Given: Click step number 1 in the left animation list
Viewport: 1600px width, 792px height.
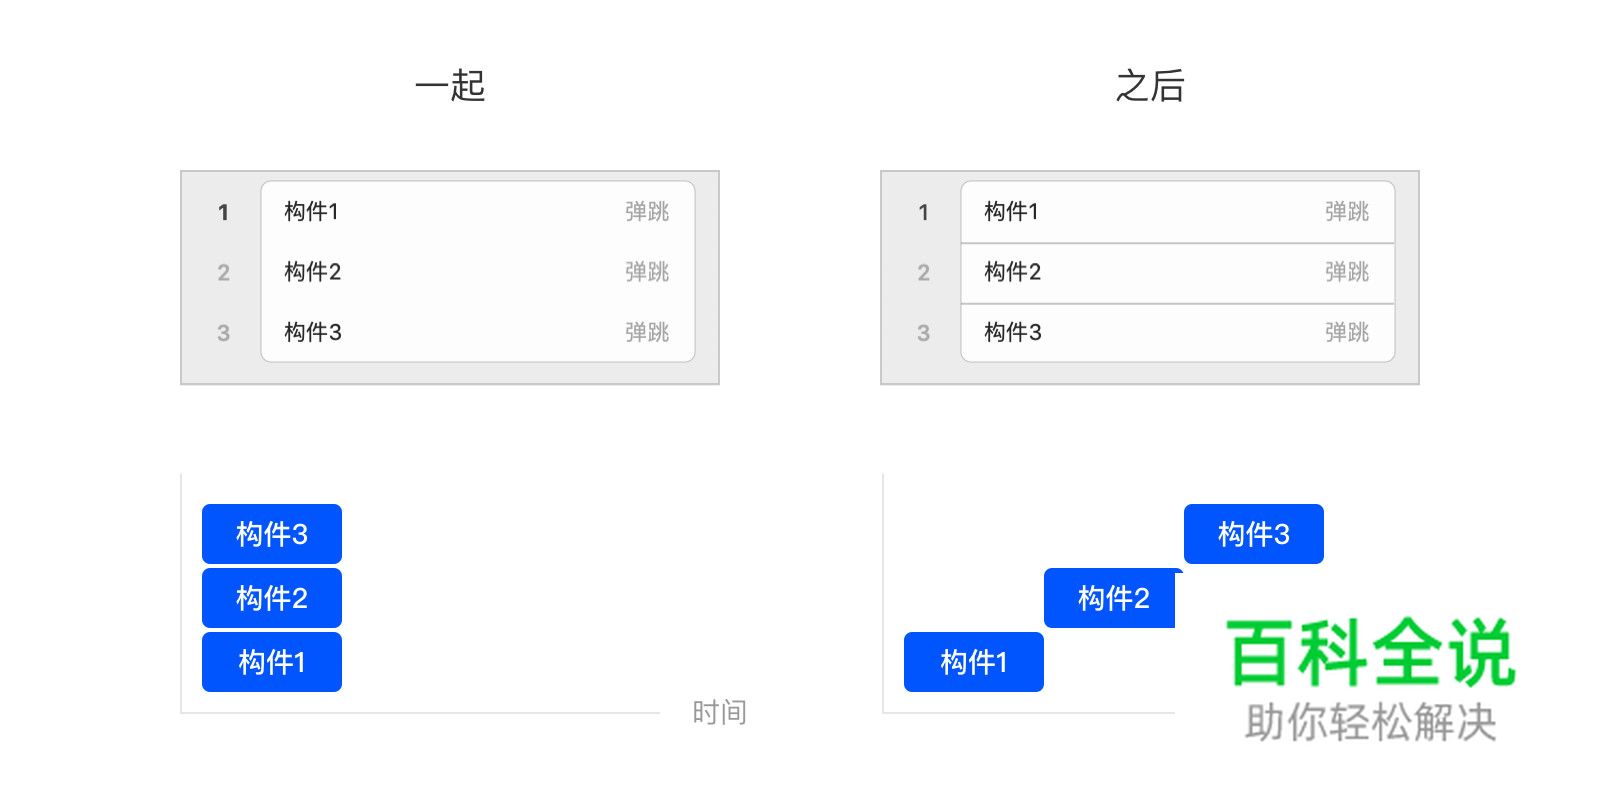Looking at the screenshot, I should [222, 212].
